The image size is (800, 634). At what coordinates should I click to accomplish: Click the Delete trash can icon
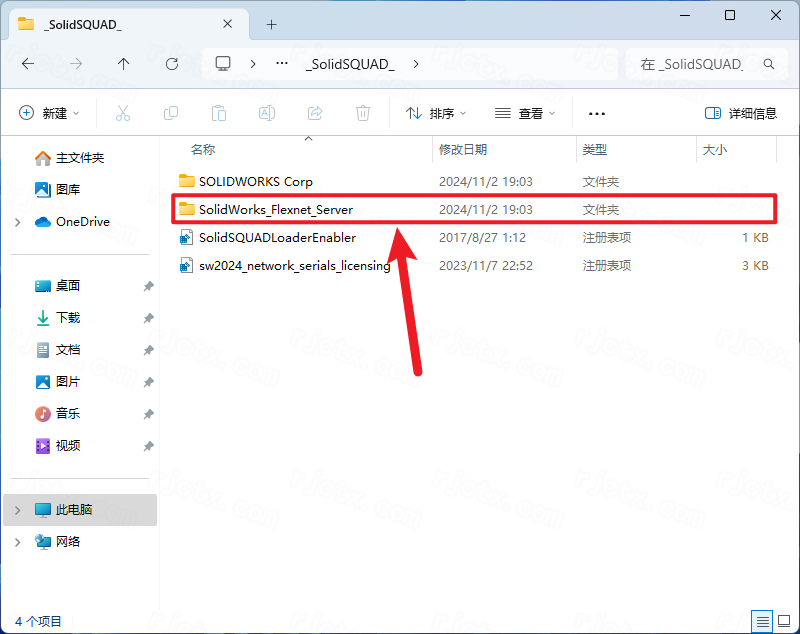tap(363, 114)
